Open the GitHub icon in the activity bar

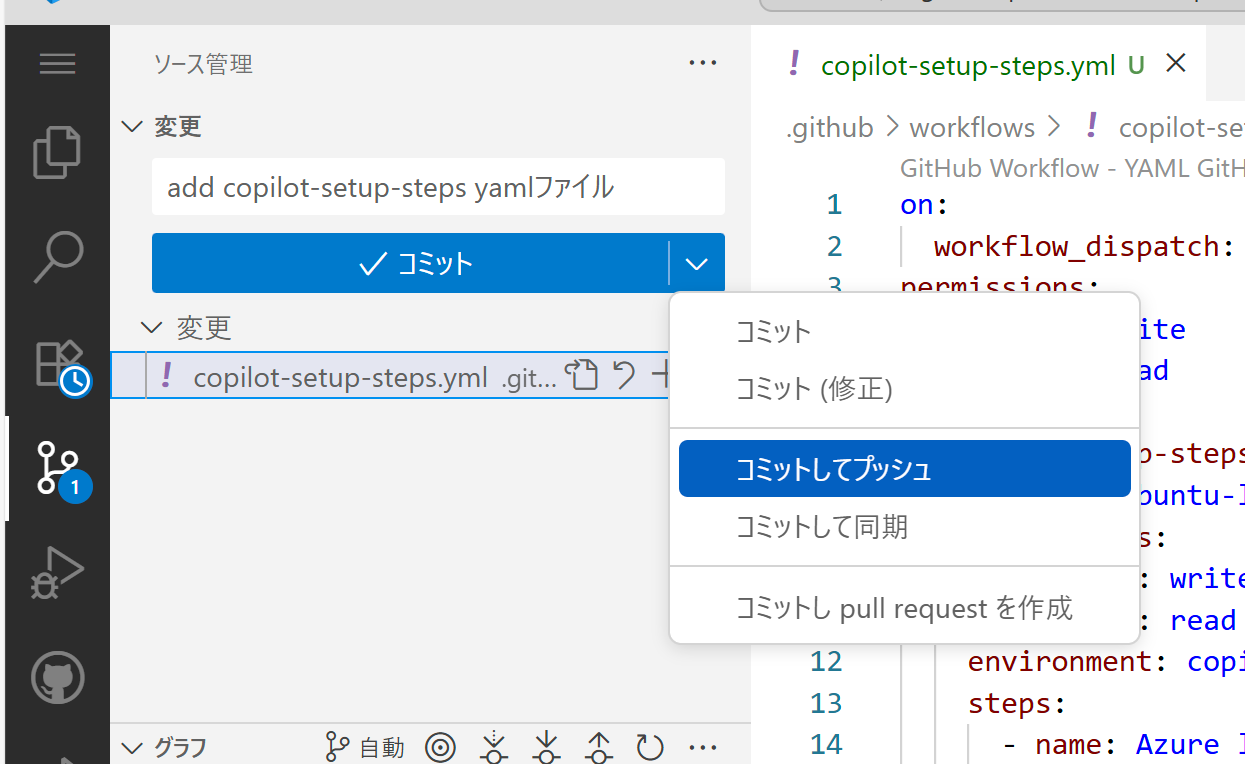57,676
